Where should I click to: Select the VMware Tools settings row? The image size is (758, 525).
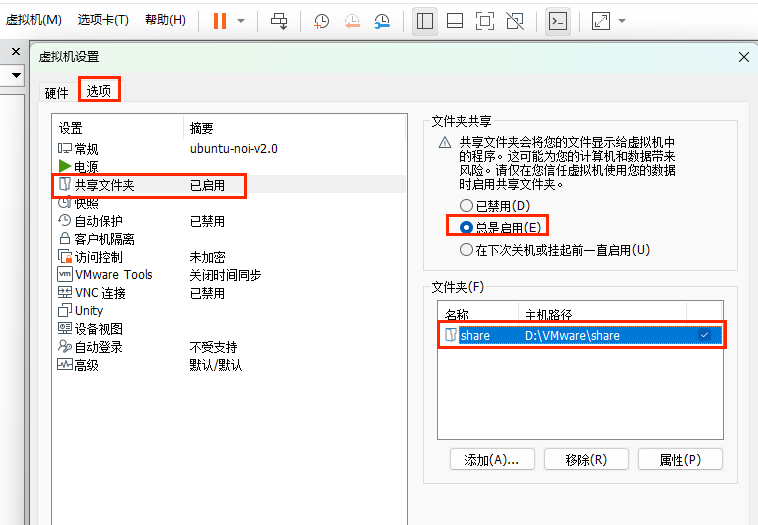pyautogui.click(x=228, y=275)
